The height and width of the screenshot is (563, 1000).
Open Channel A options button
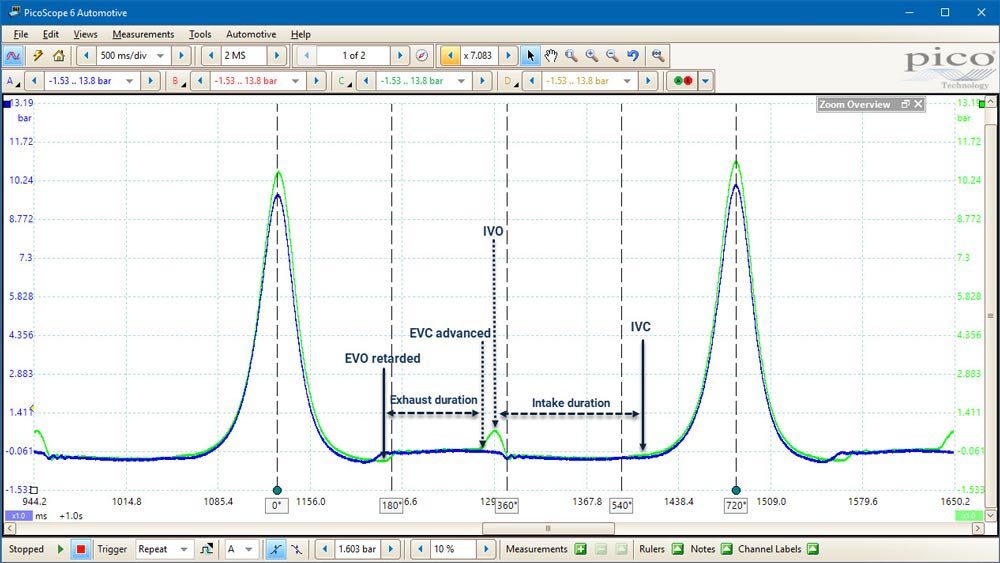pyautogui.click(x=11, y=81)
